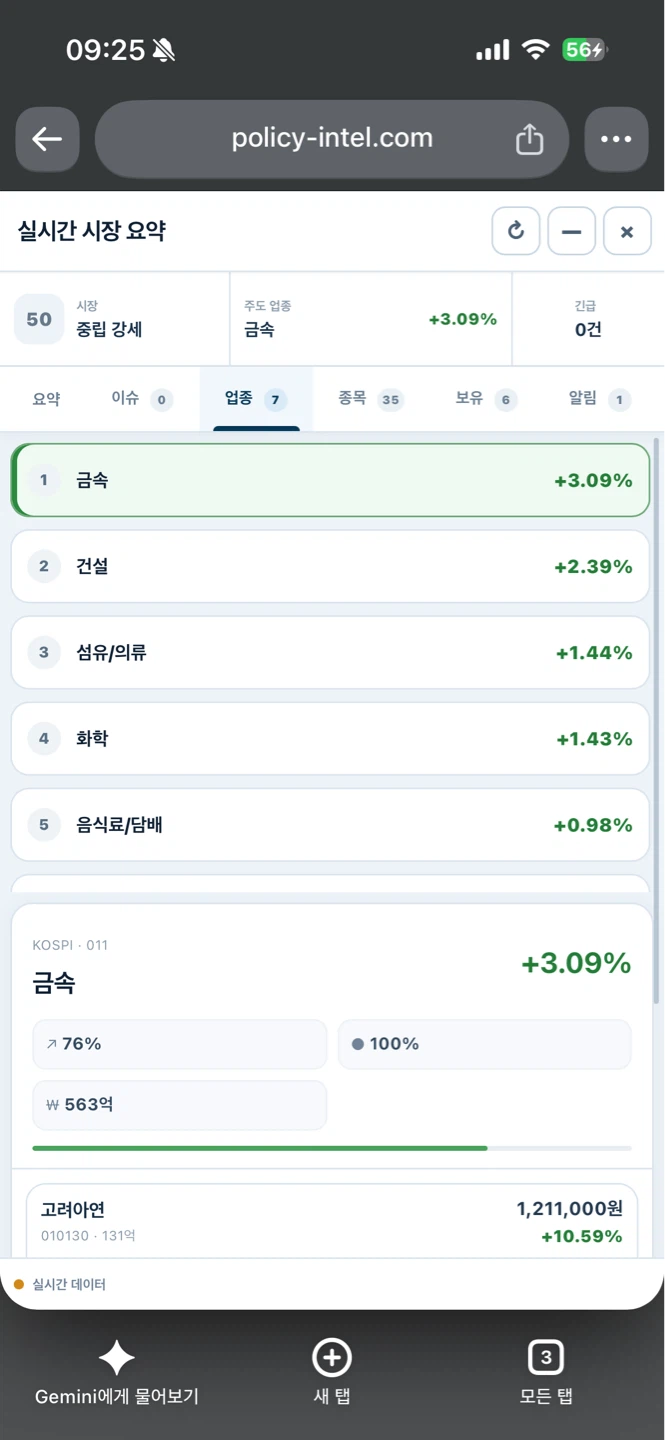
Task: Close the market summary panel
Action: coord(627,232)
